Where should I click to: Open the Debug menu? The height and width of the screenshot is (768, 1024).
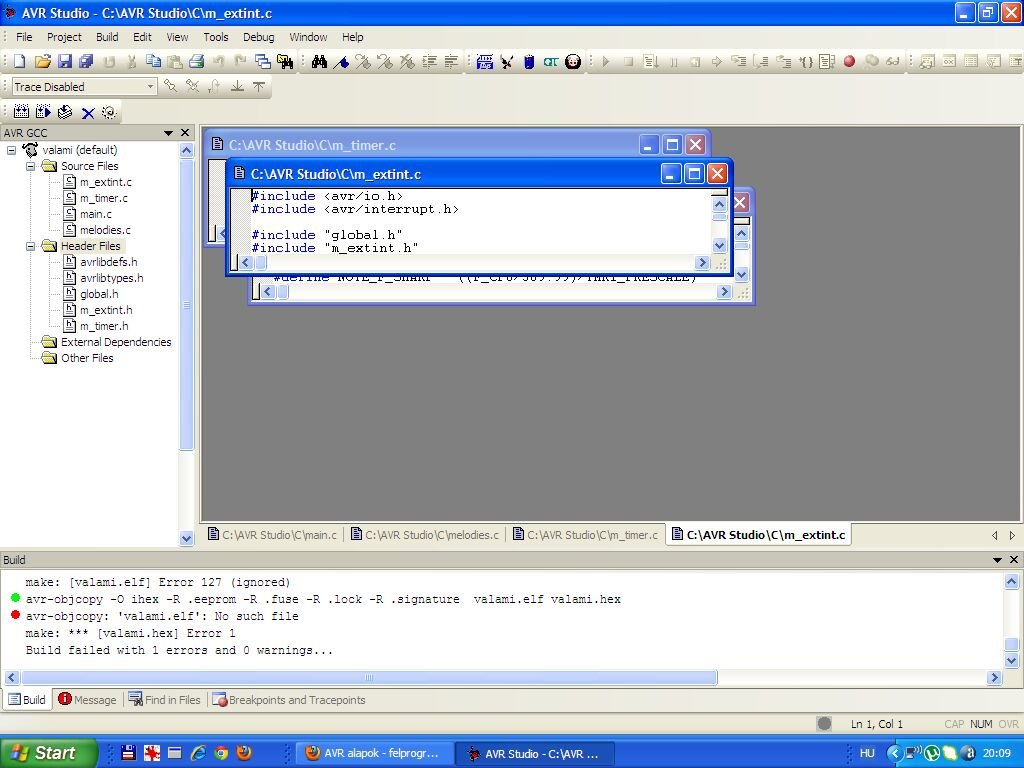pyautogui.click(x=259, y=37)
